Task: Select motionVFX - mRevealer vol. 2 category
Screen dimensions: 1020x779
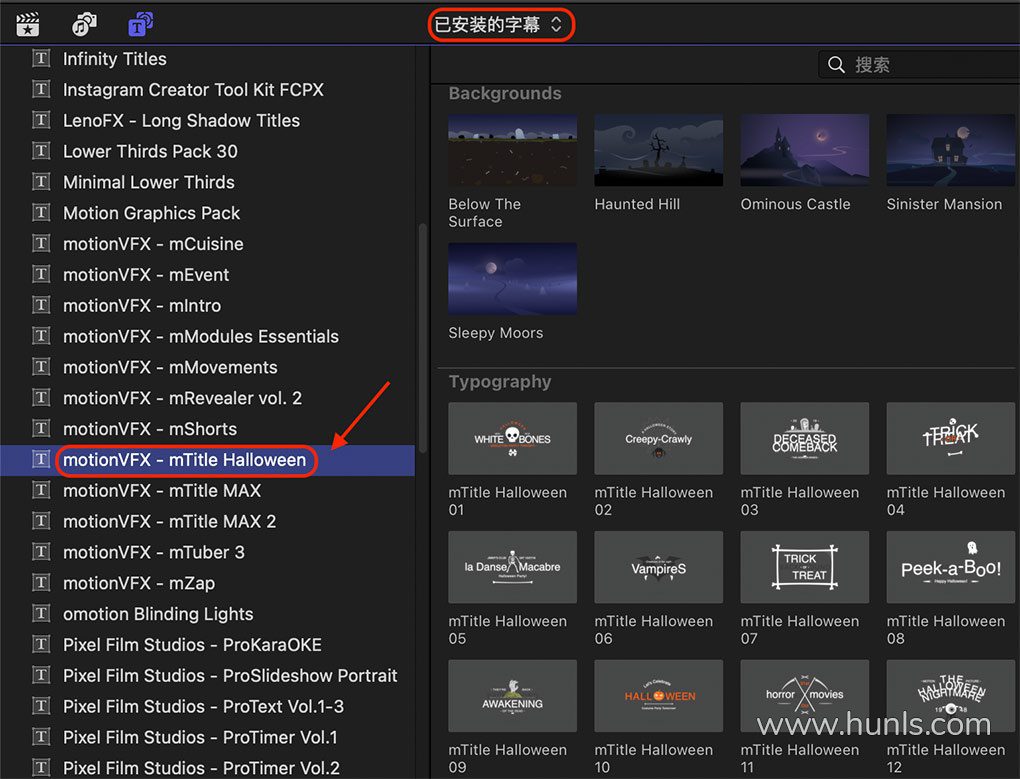Action: tap(182, 398)
